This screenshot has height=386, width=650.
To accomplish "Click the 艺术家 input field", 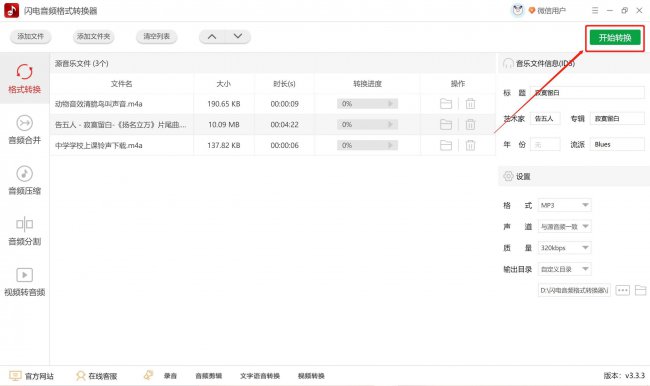I will (545, 119).
